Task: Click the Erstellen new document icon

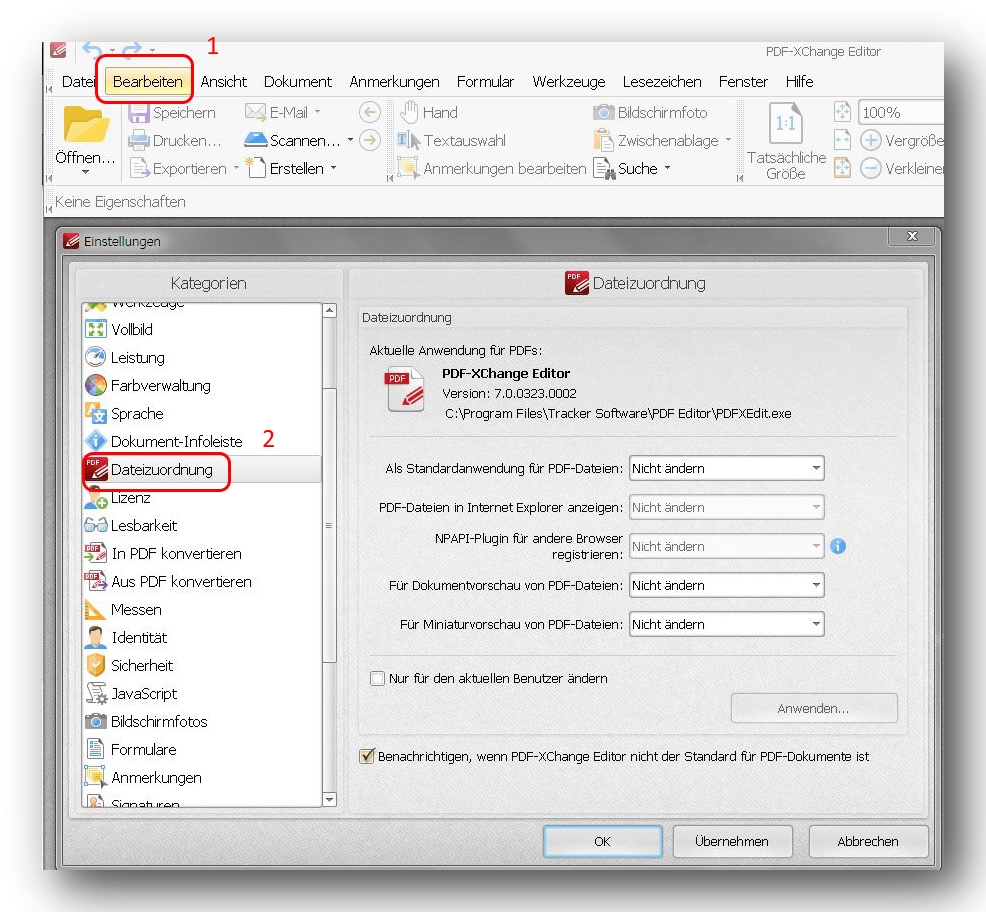Action: [256, 167]
